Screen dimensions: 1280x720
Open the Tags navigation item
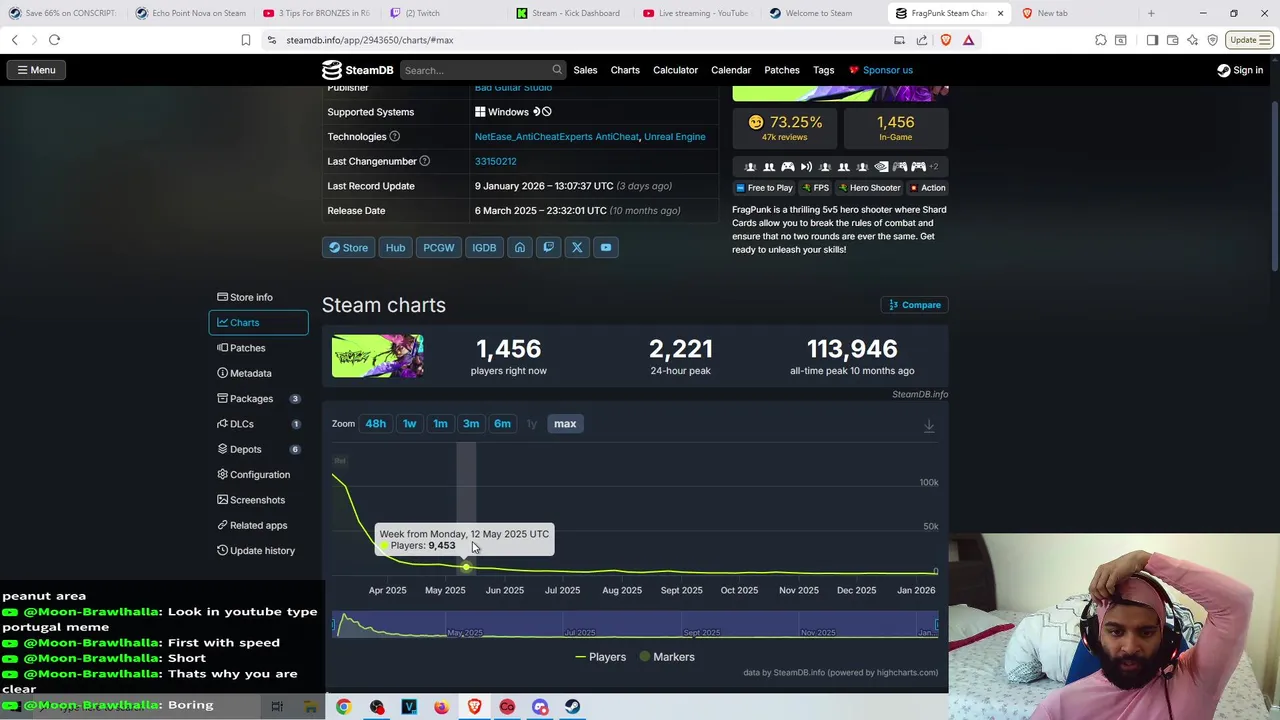(824, 70)
